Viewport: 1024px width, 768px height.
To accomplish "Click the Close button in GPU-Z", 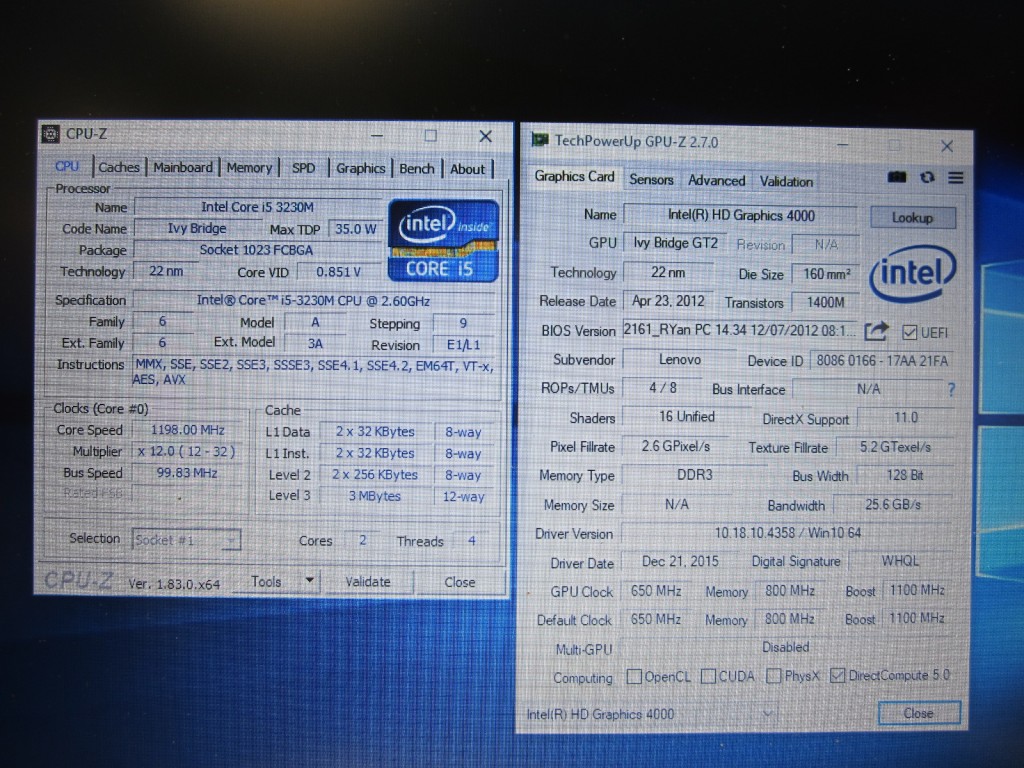I will [x=919, y=713].
